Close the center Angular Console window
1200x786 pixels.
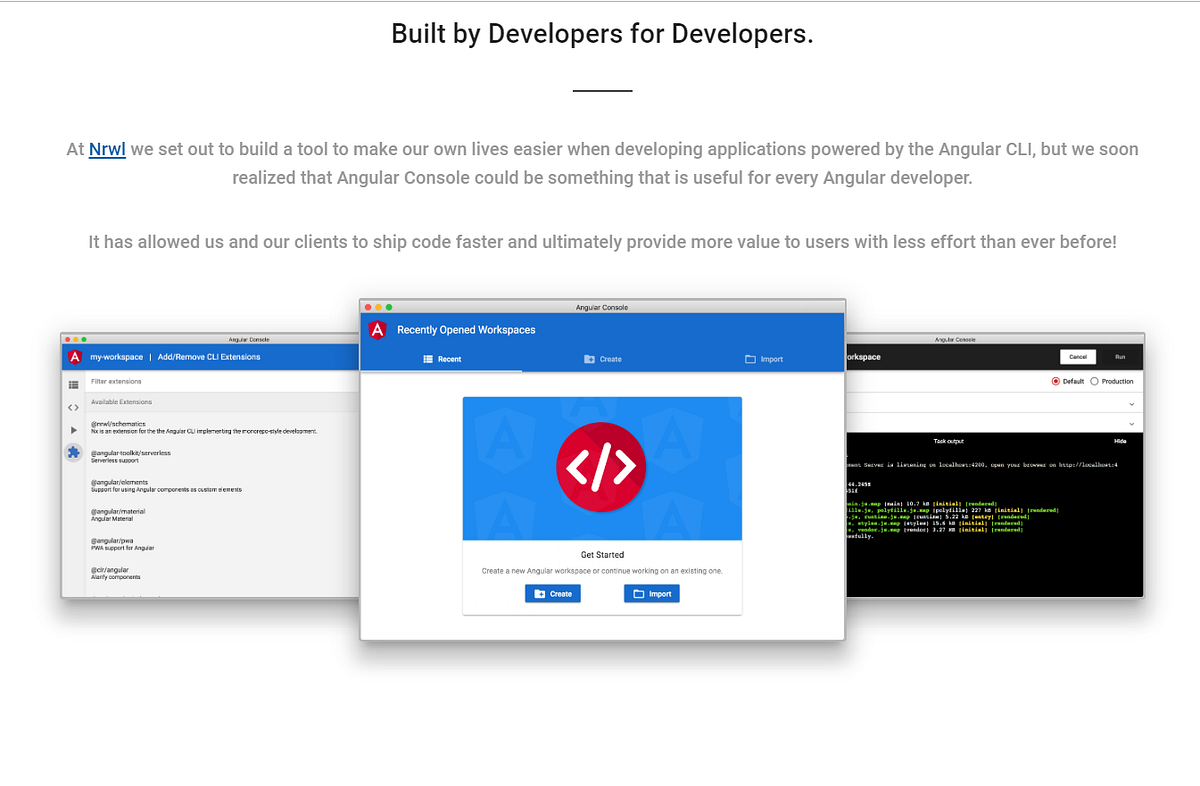(368, 307)
